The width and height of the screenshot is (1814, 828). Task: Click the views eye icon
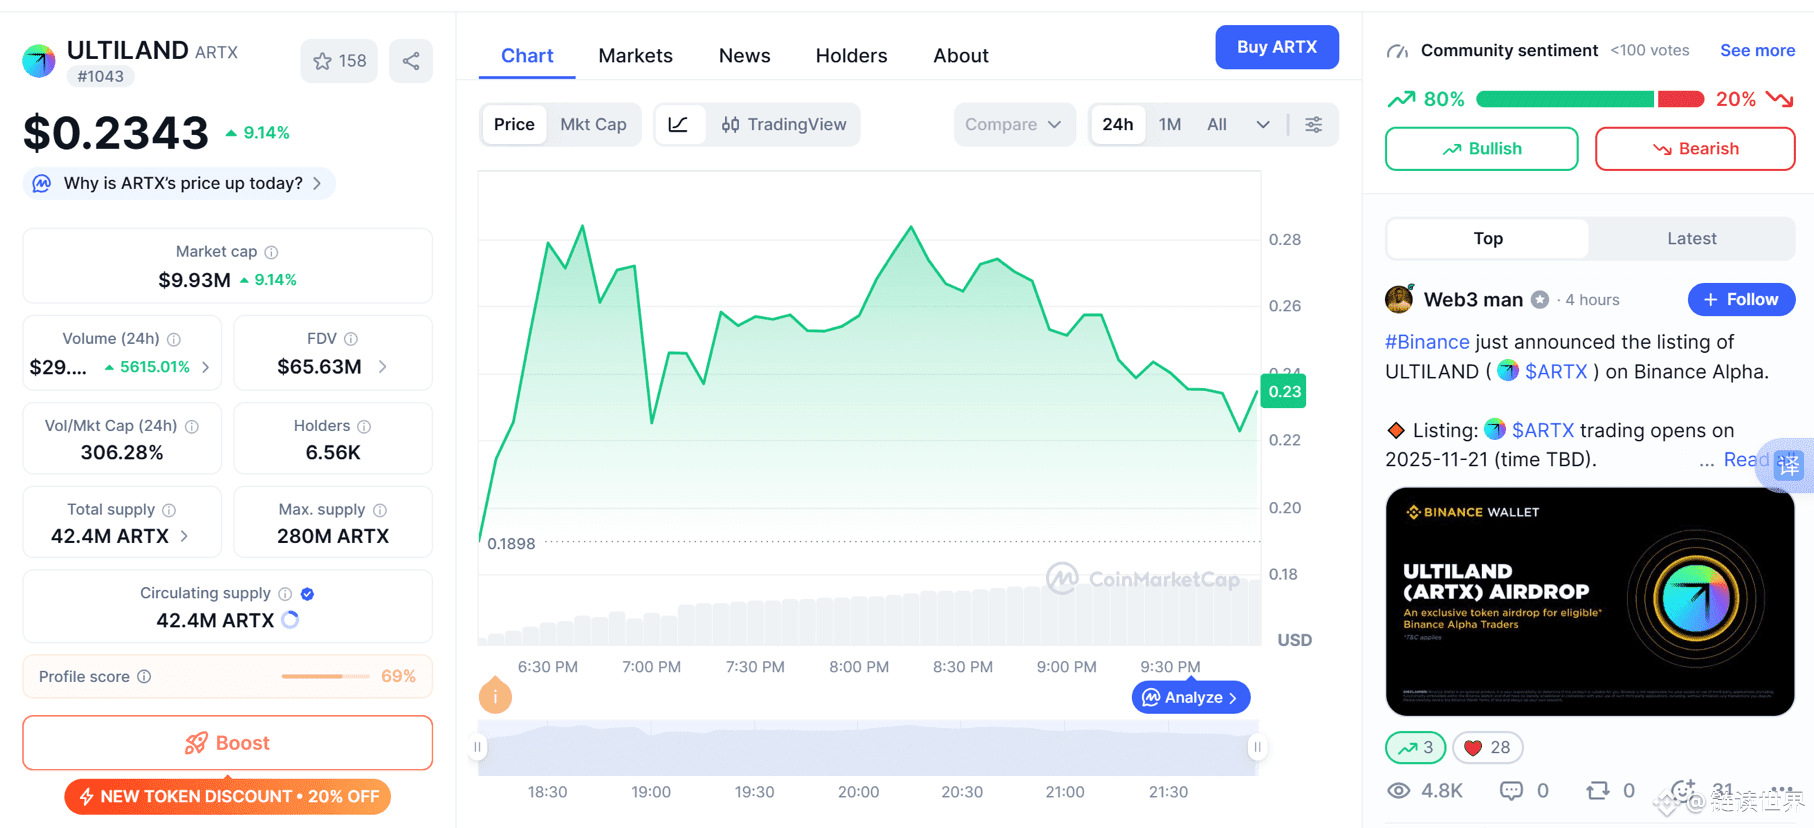click(x=1399, y=791)
